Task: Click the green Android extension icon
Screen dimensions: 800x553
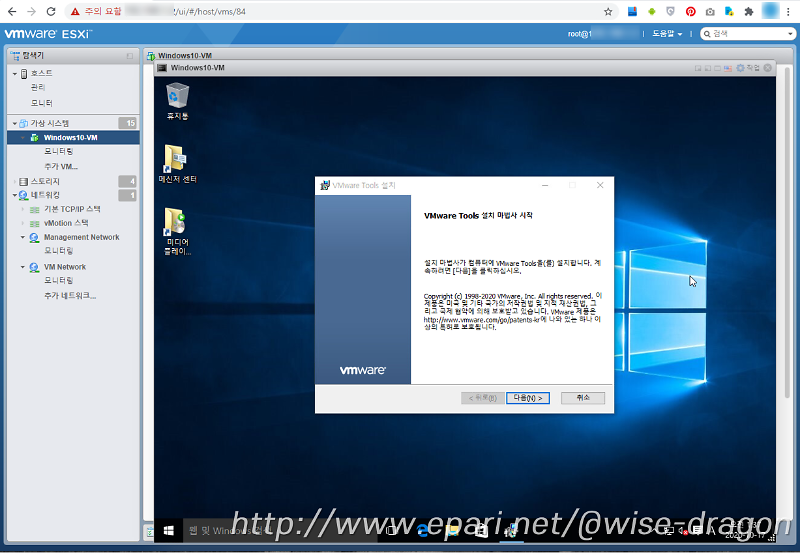Action: [x=652, y=11]
